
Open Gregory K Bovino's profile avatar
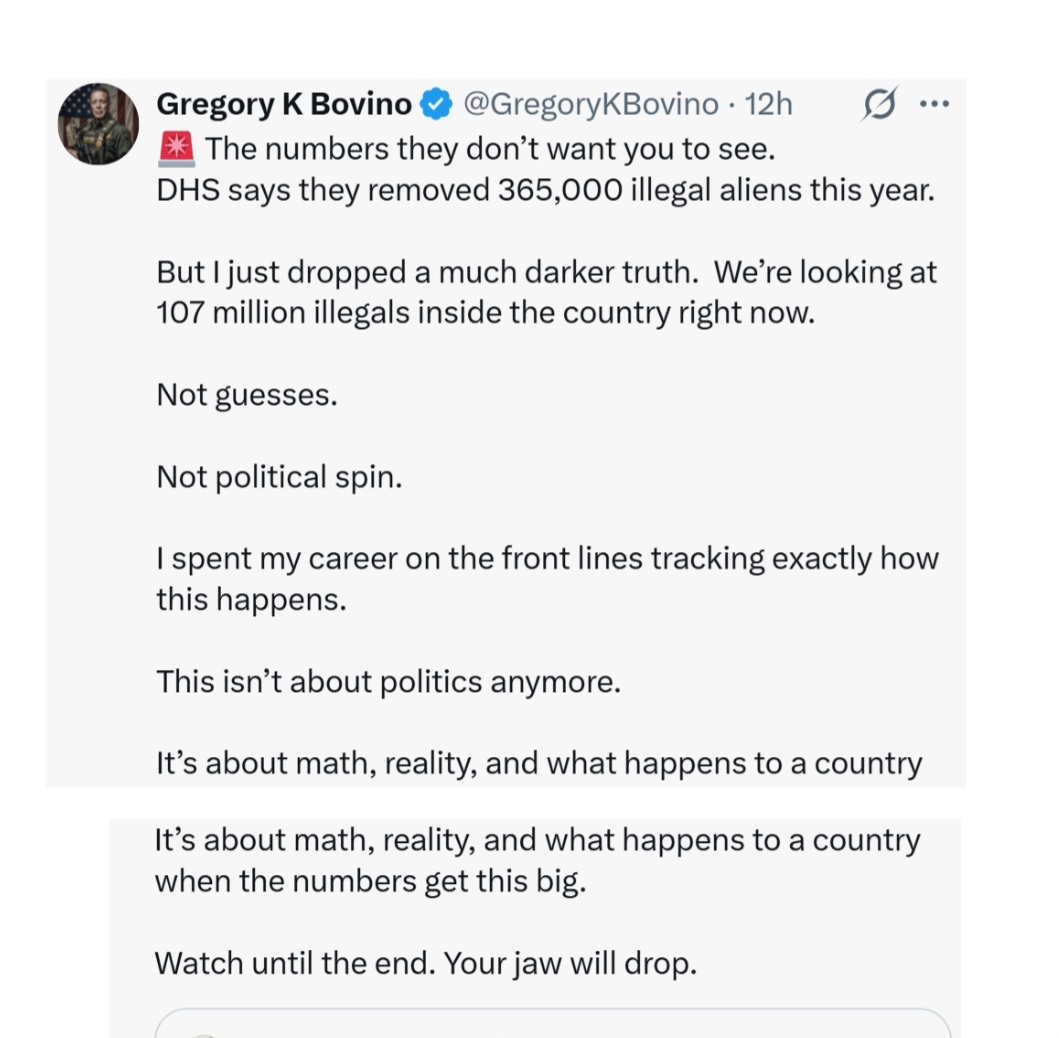click(x=99, y=124)
